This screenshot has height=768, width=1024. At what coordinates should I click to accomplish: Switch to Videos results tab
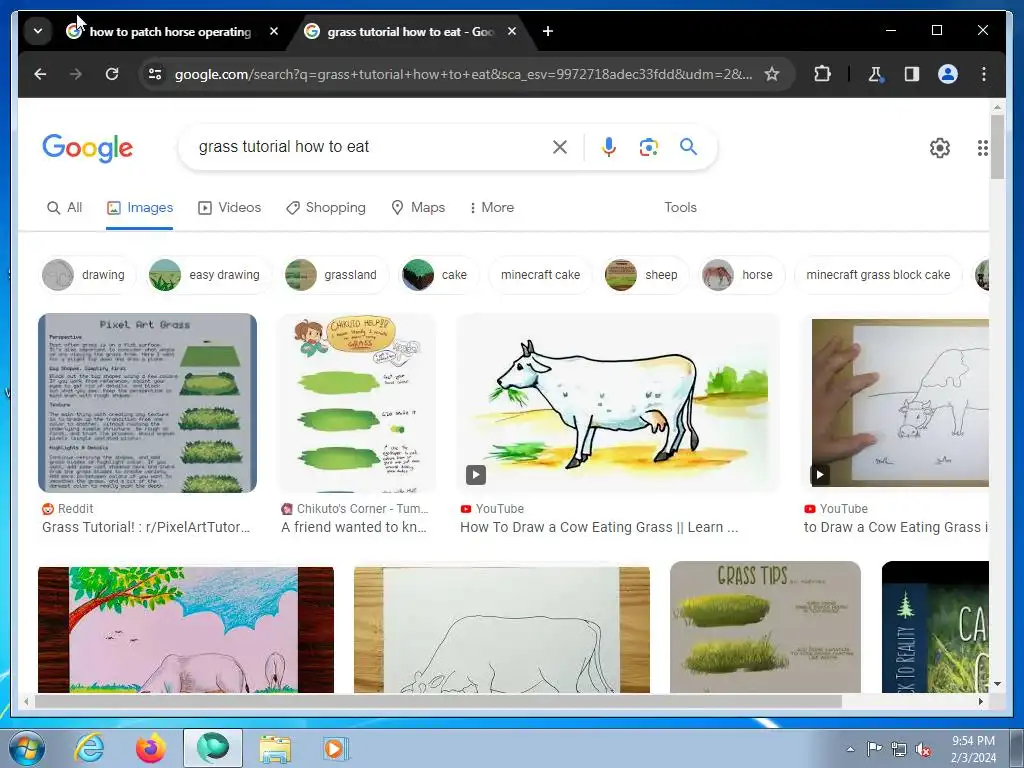click(x=229, y=207)
